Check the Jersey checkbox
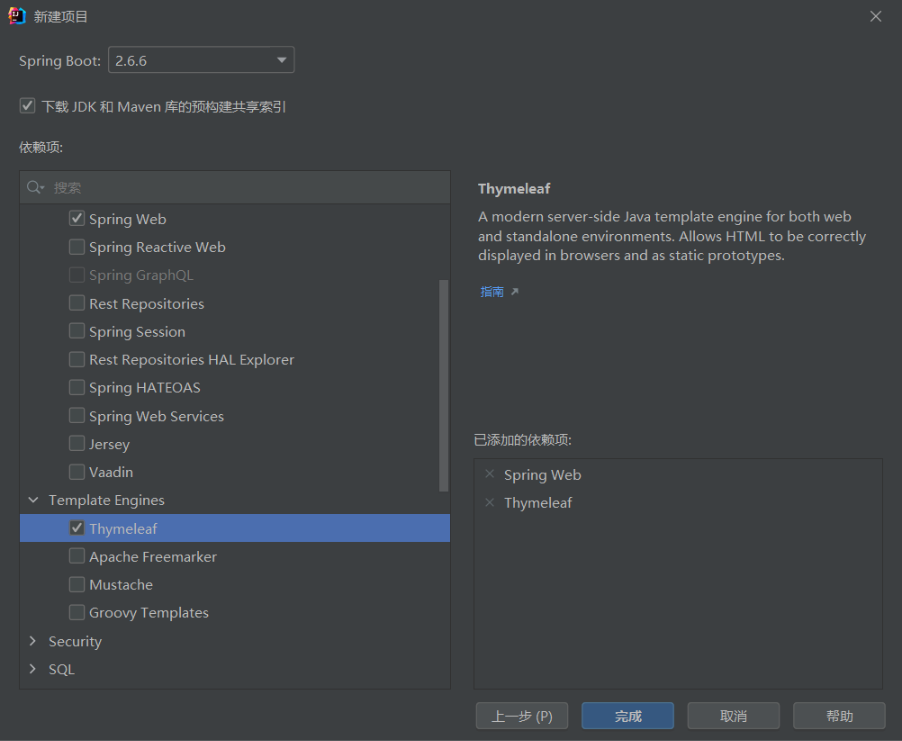The width and height of the screenshot is (902, 741). tap(77, 444)
